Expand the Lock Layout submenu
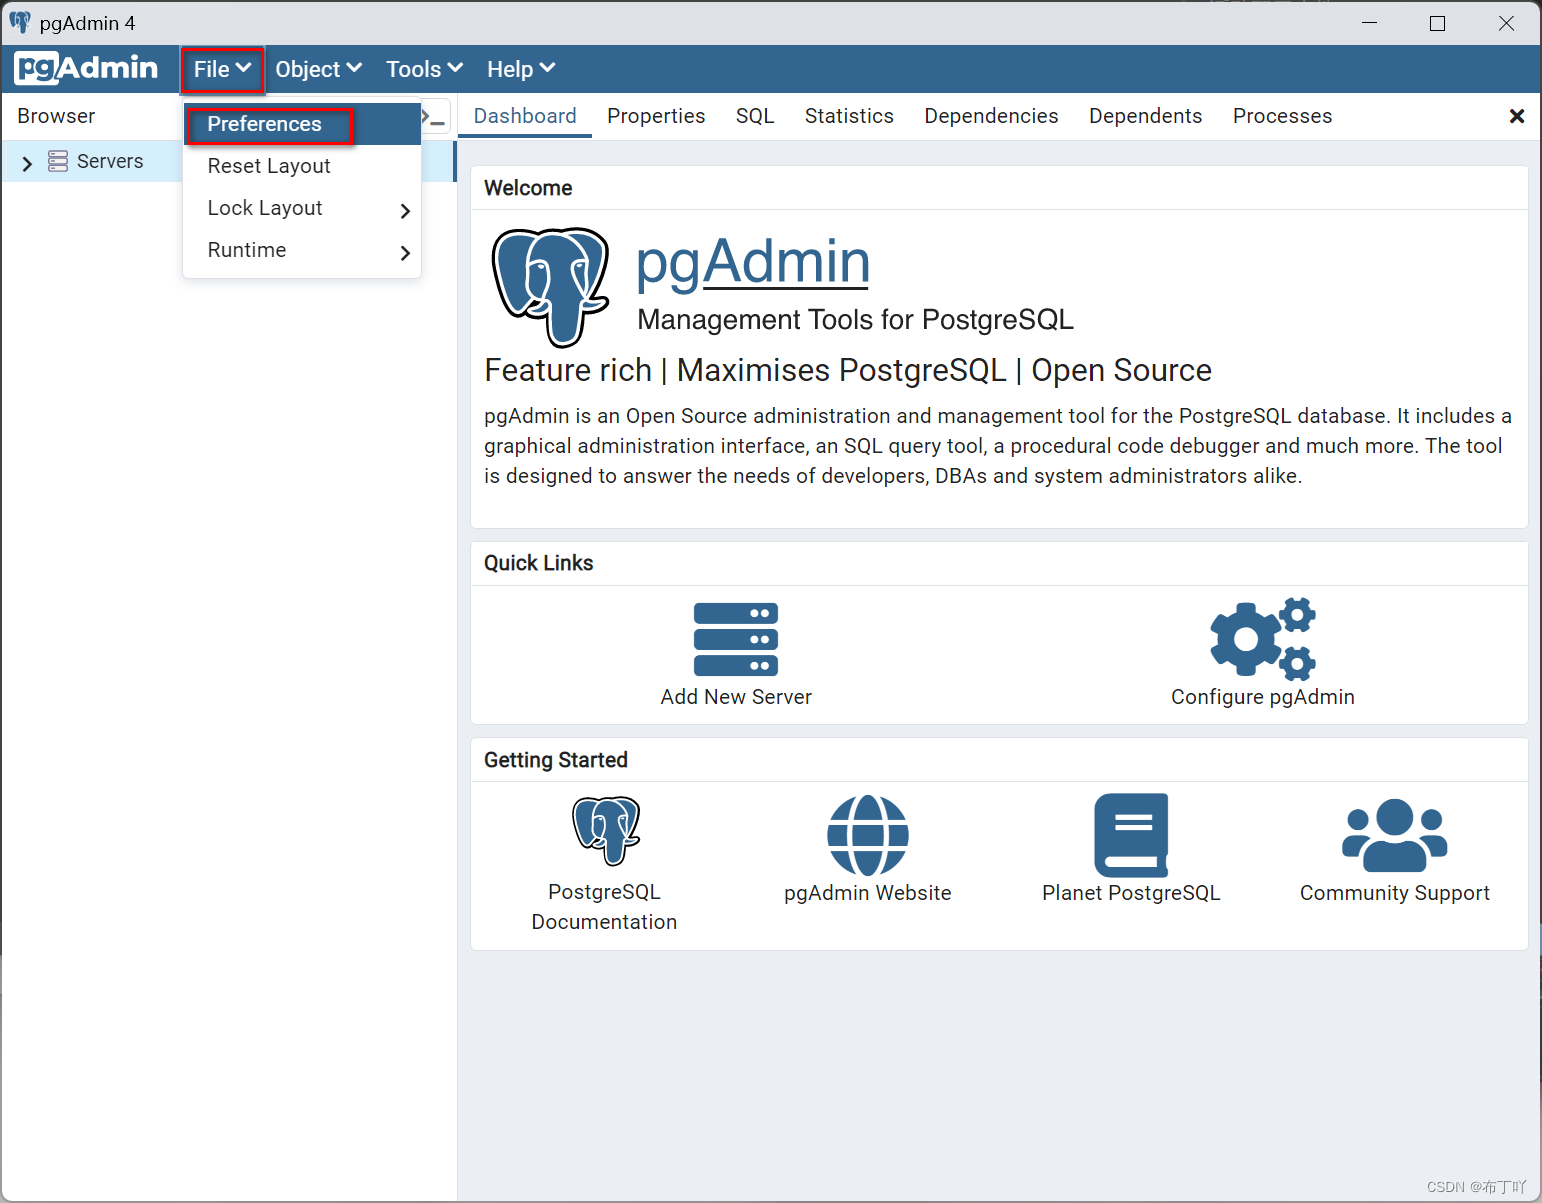Image resolution: width=1542 pixels, height=1203 pixels. (302, 208)
